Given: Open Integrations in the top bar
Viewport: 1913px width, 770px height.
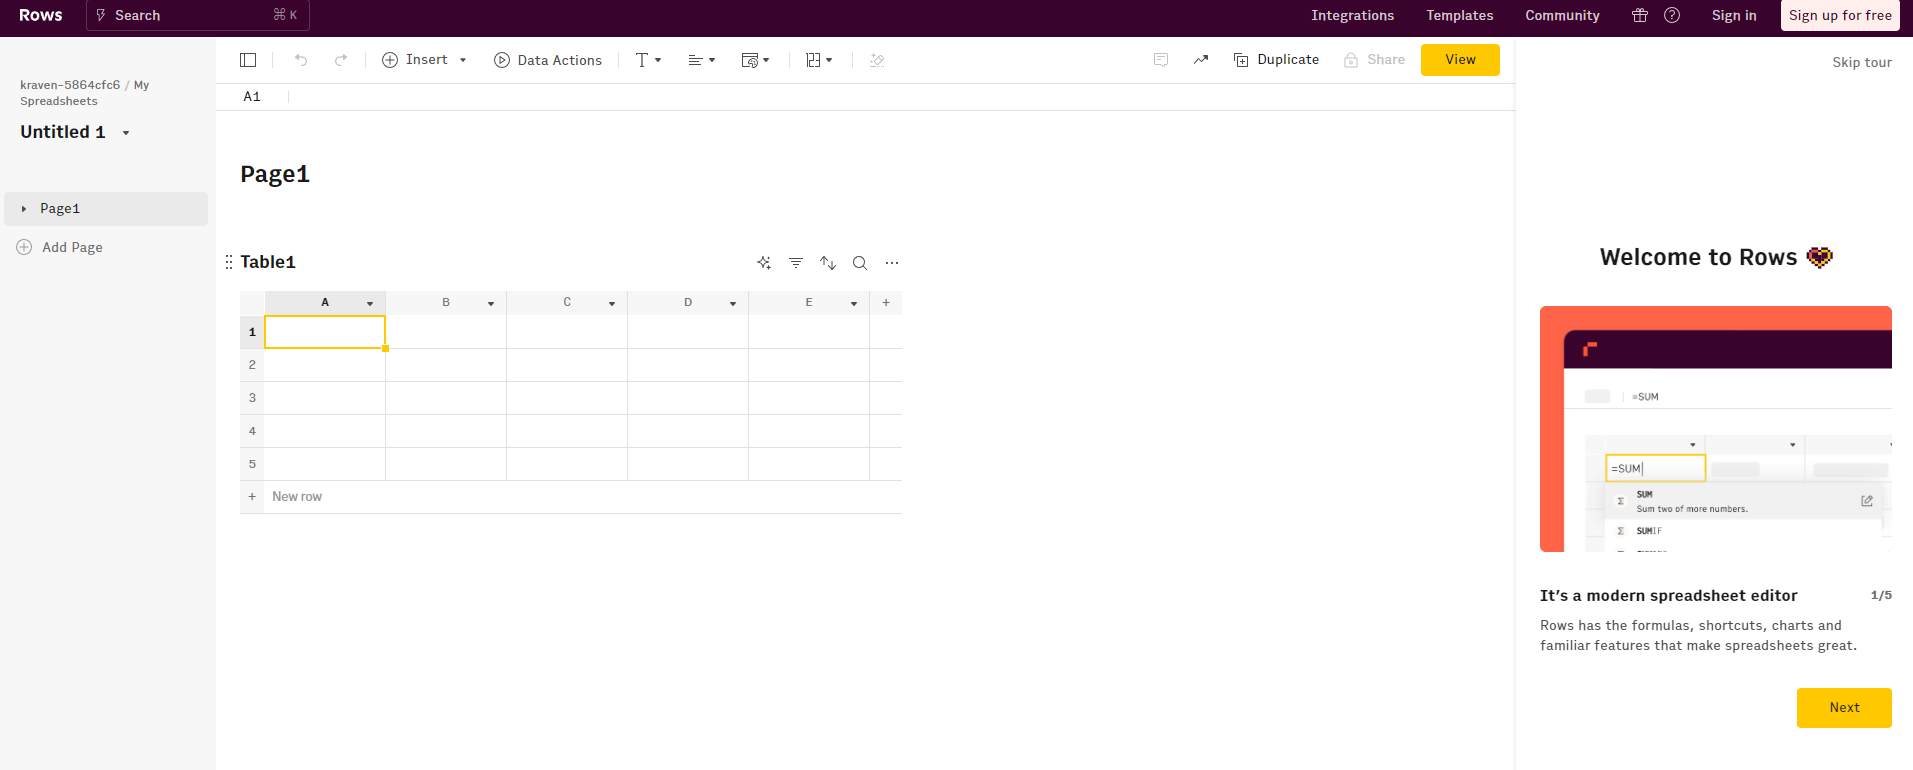Looking at the screenshot, I should pos(1352,15).
